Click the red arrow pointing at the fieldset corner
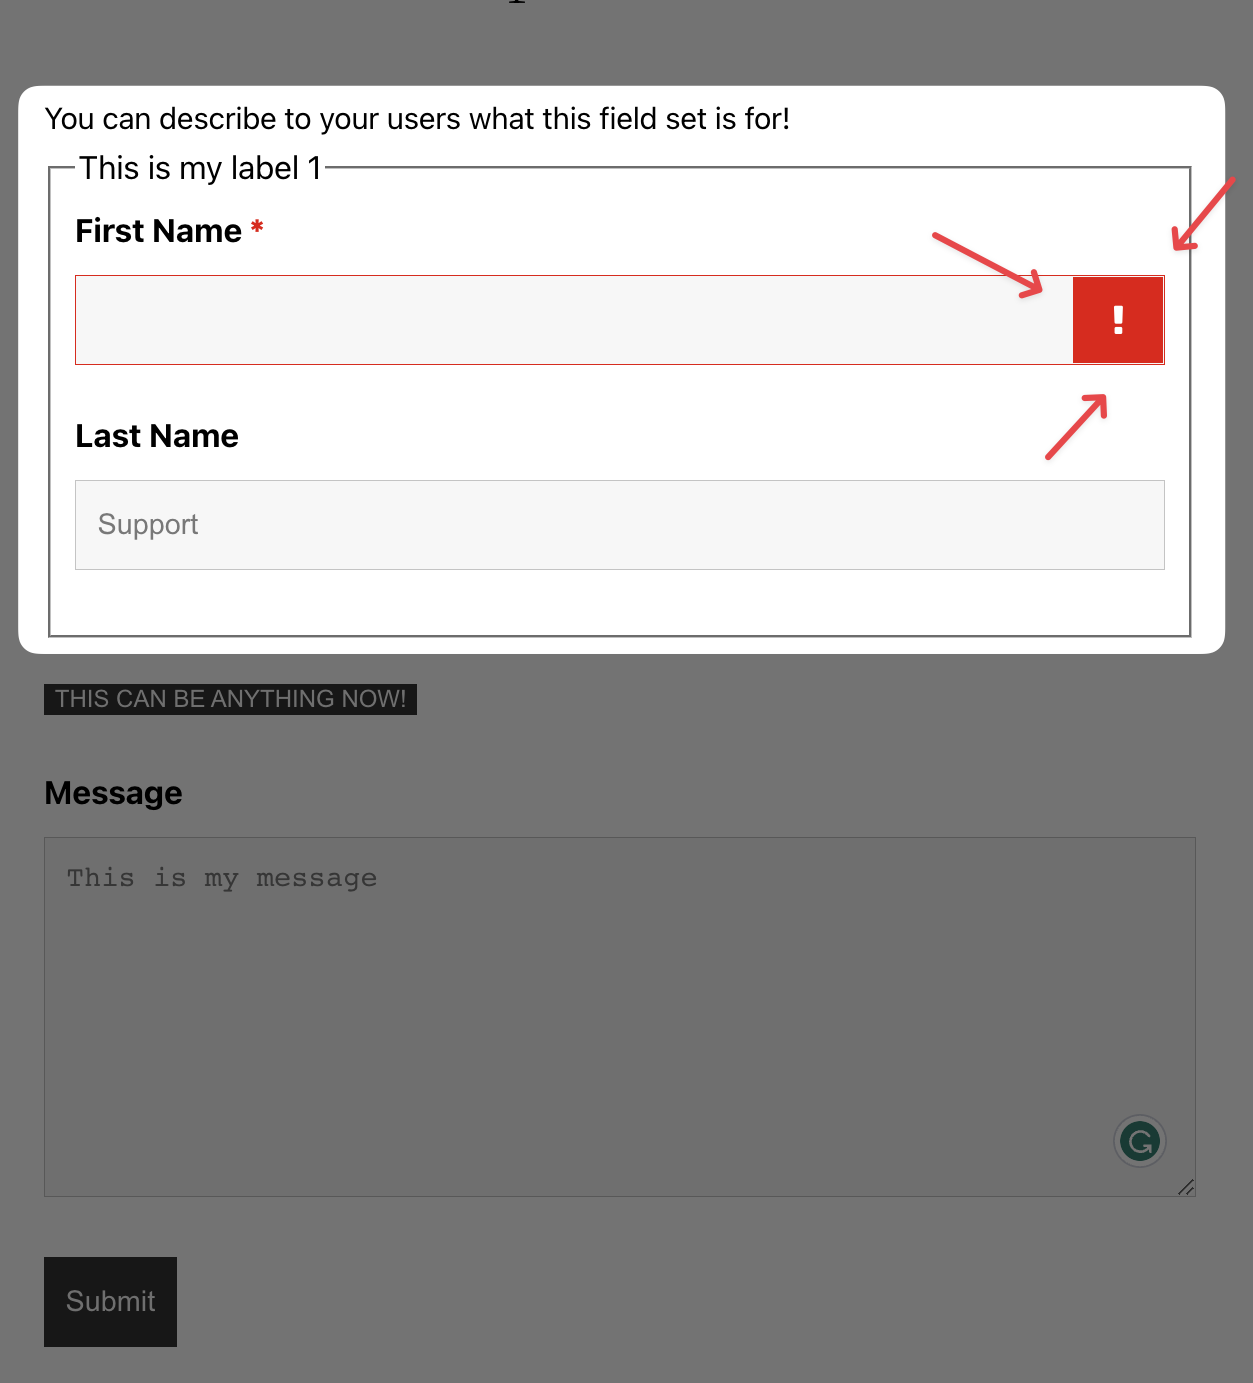The height and width of the screenshot is (1383, 1253). (x=1203, y=214)
